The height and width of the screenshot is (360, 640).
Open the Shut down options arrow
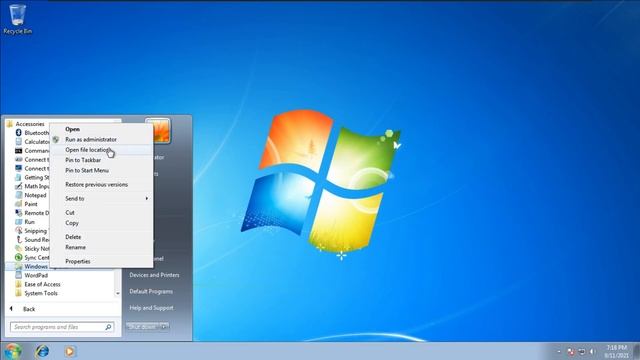pos(164,327)
